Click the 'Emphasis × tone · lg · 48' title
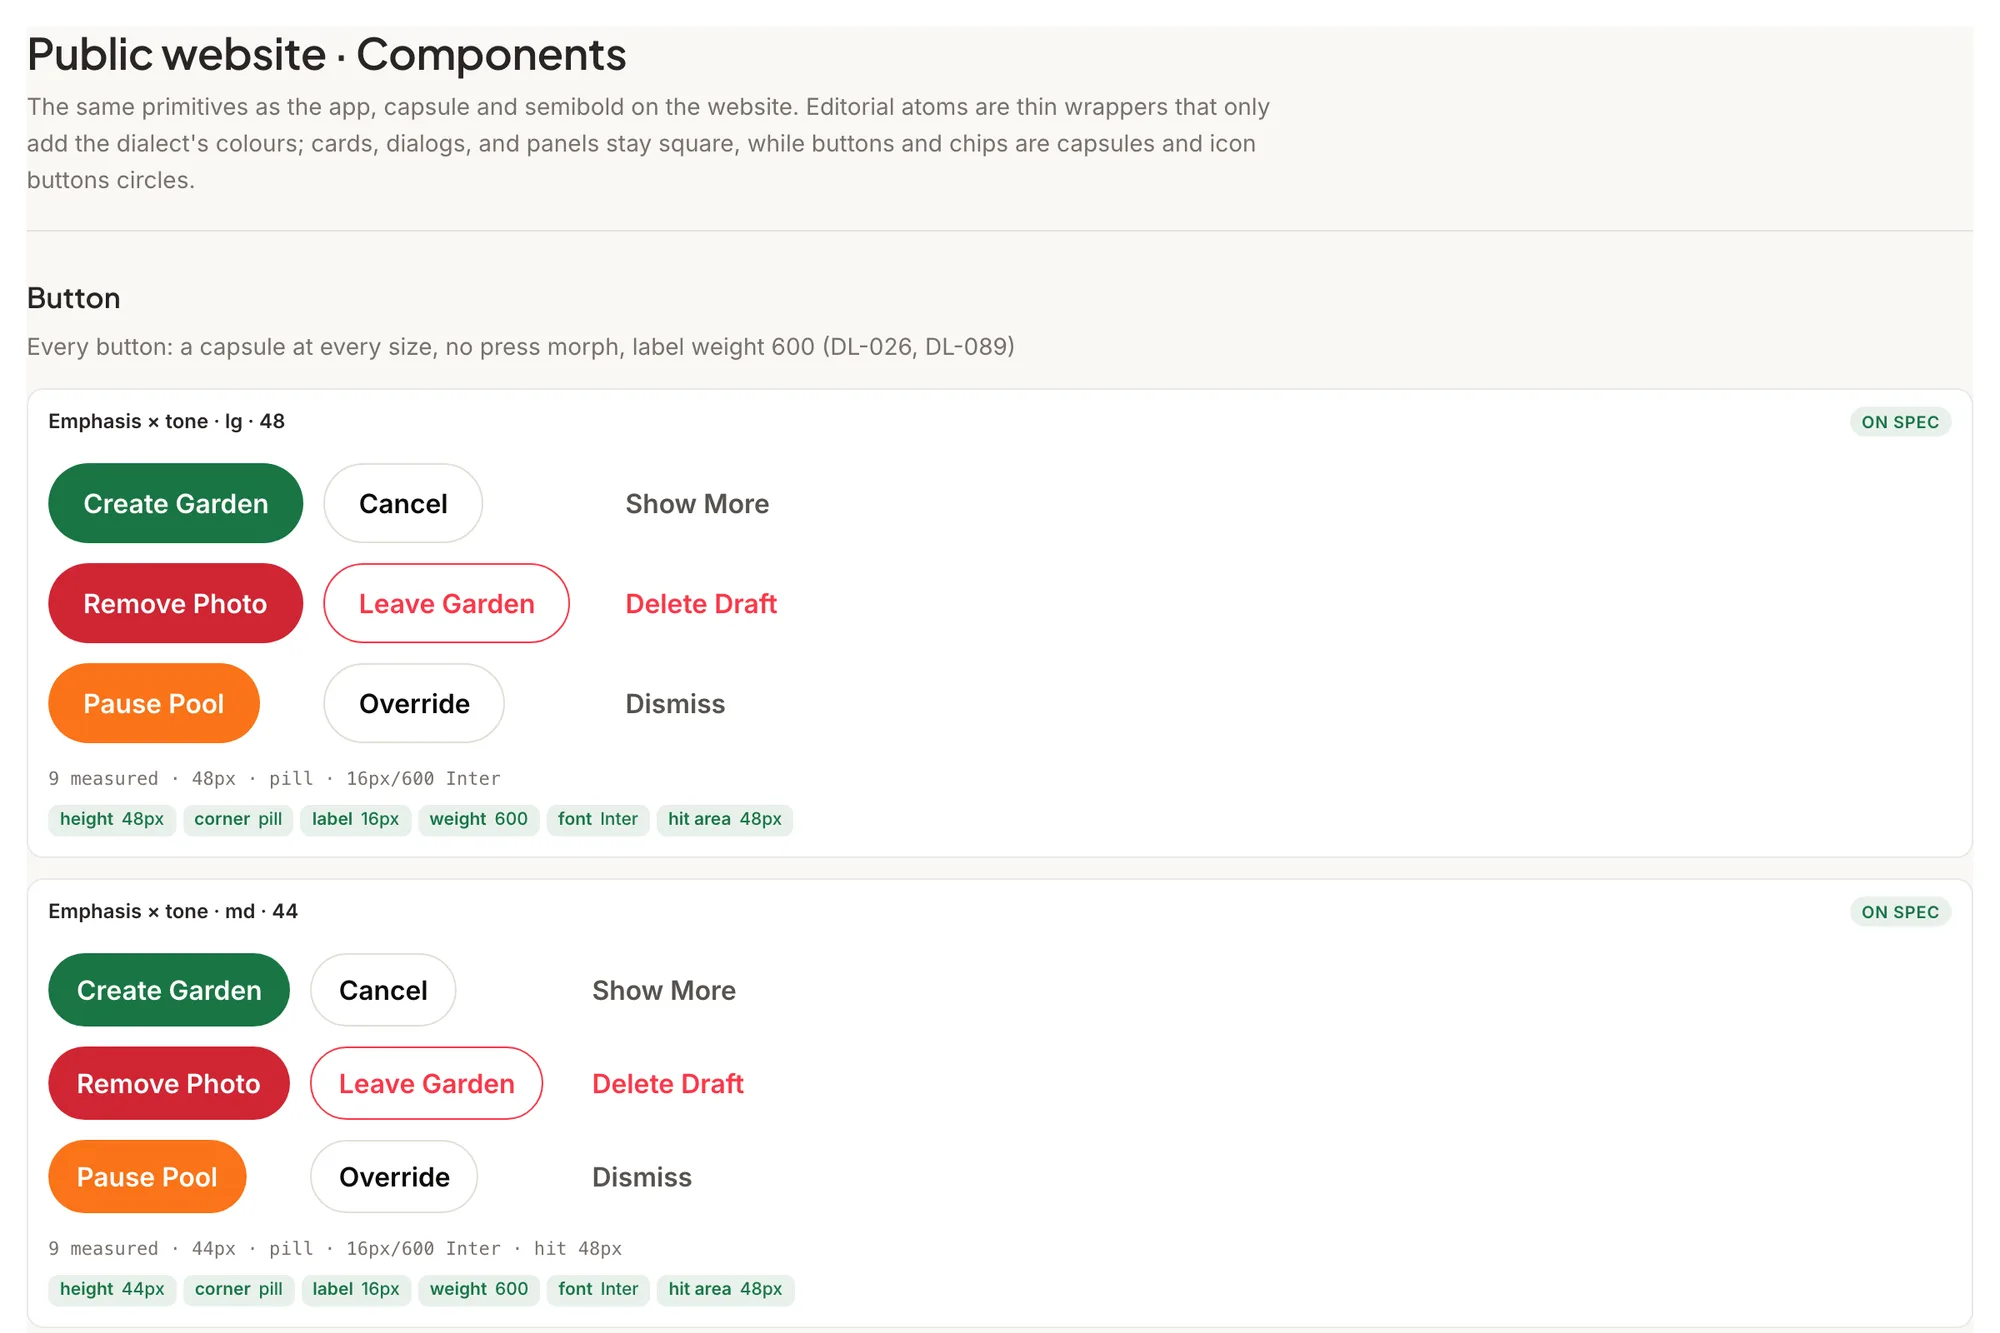Screen dimensions: 2000x1333 [166, 421]
